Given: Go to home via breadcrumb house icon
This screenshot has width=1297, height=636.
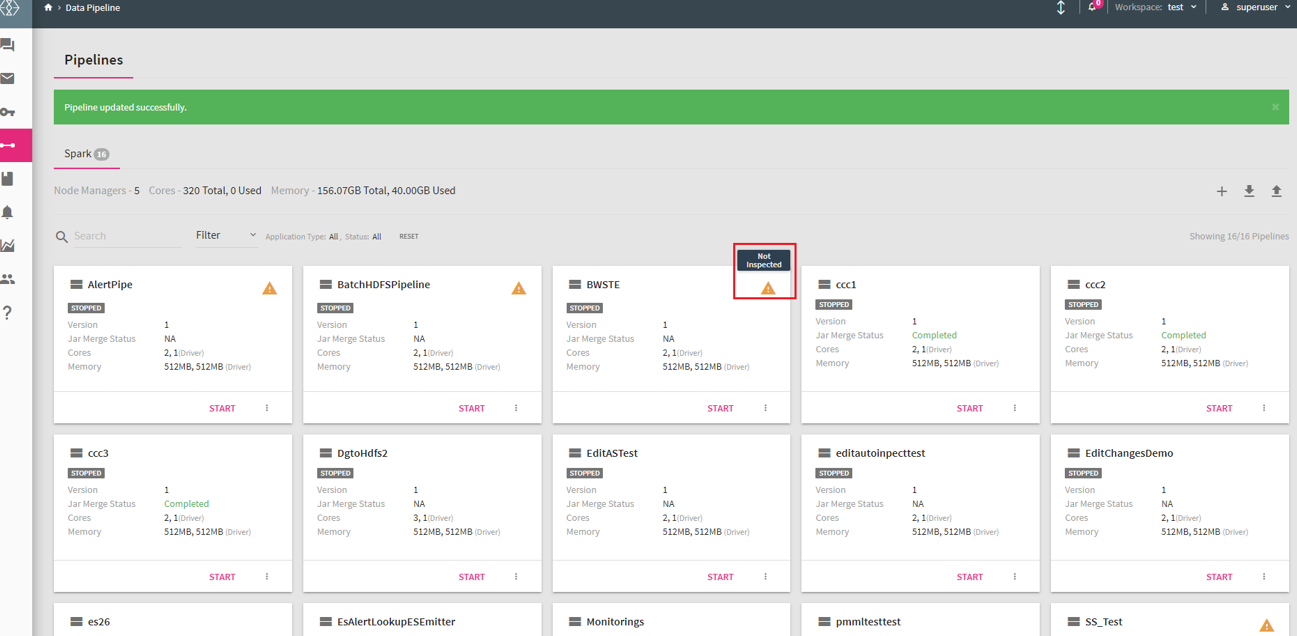Looking at the screenshot, I should point(48,7).
